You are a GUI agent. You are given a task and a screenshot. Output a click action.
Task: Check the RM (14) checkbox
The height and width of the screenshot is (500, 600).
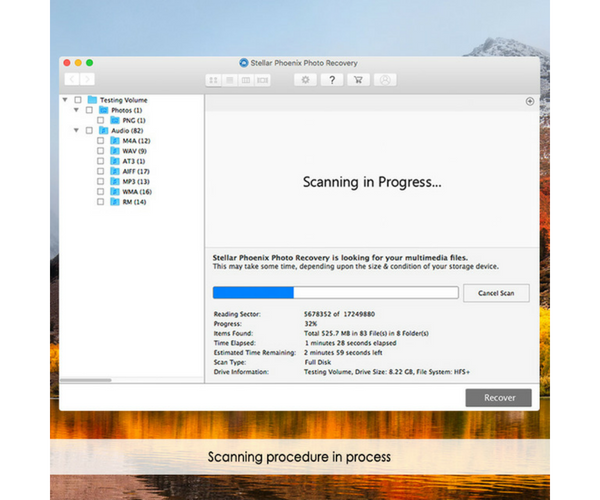100,202
